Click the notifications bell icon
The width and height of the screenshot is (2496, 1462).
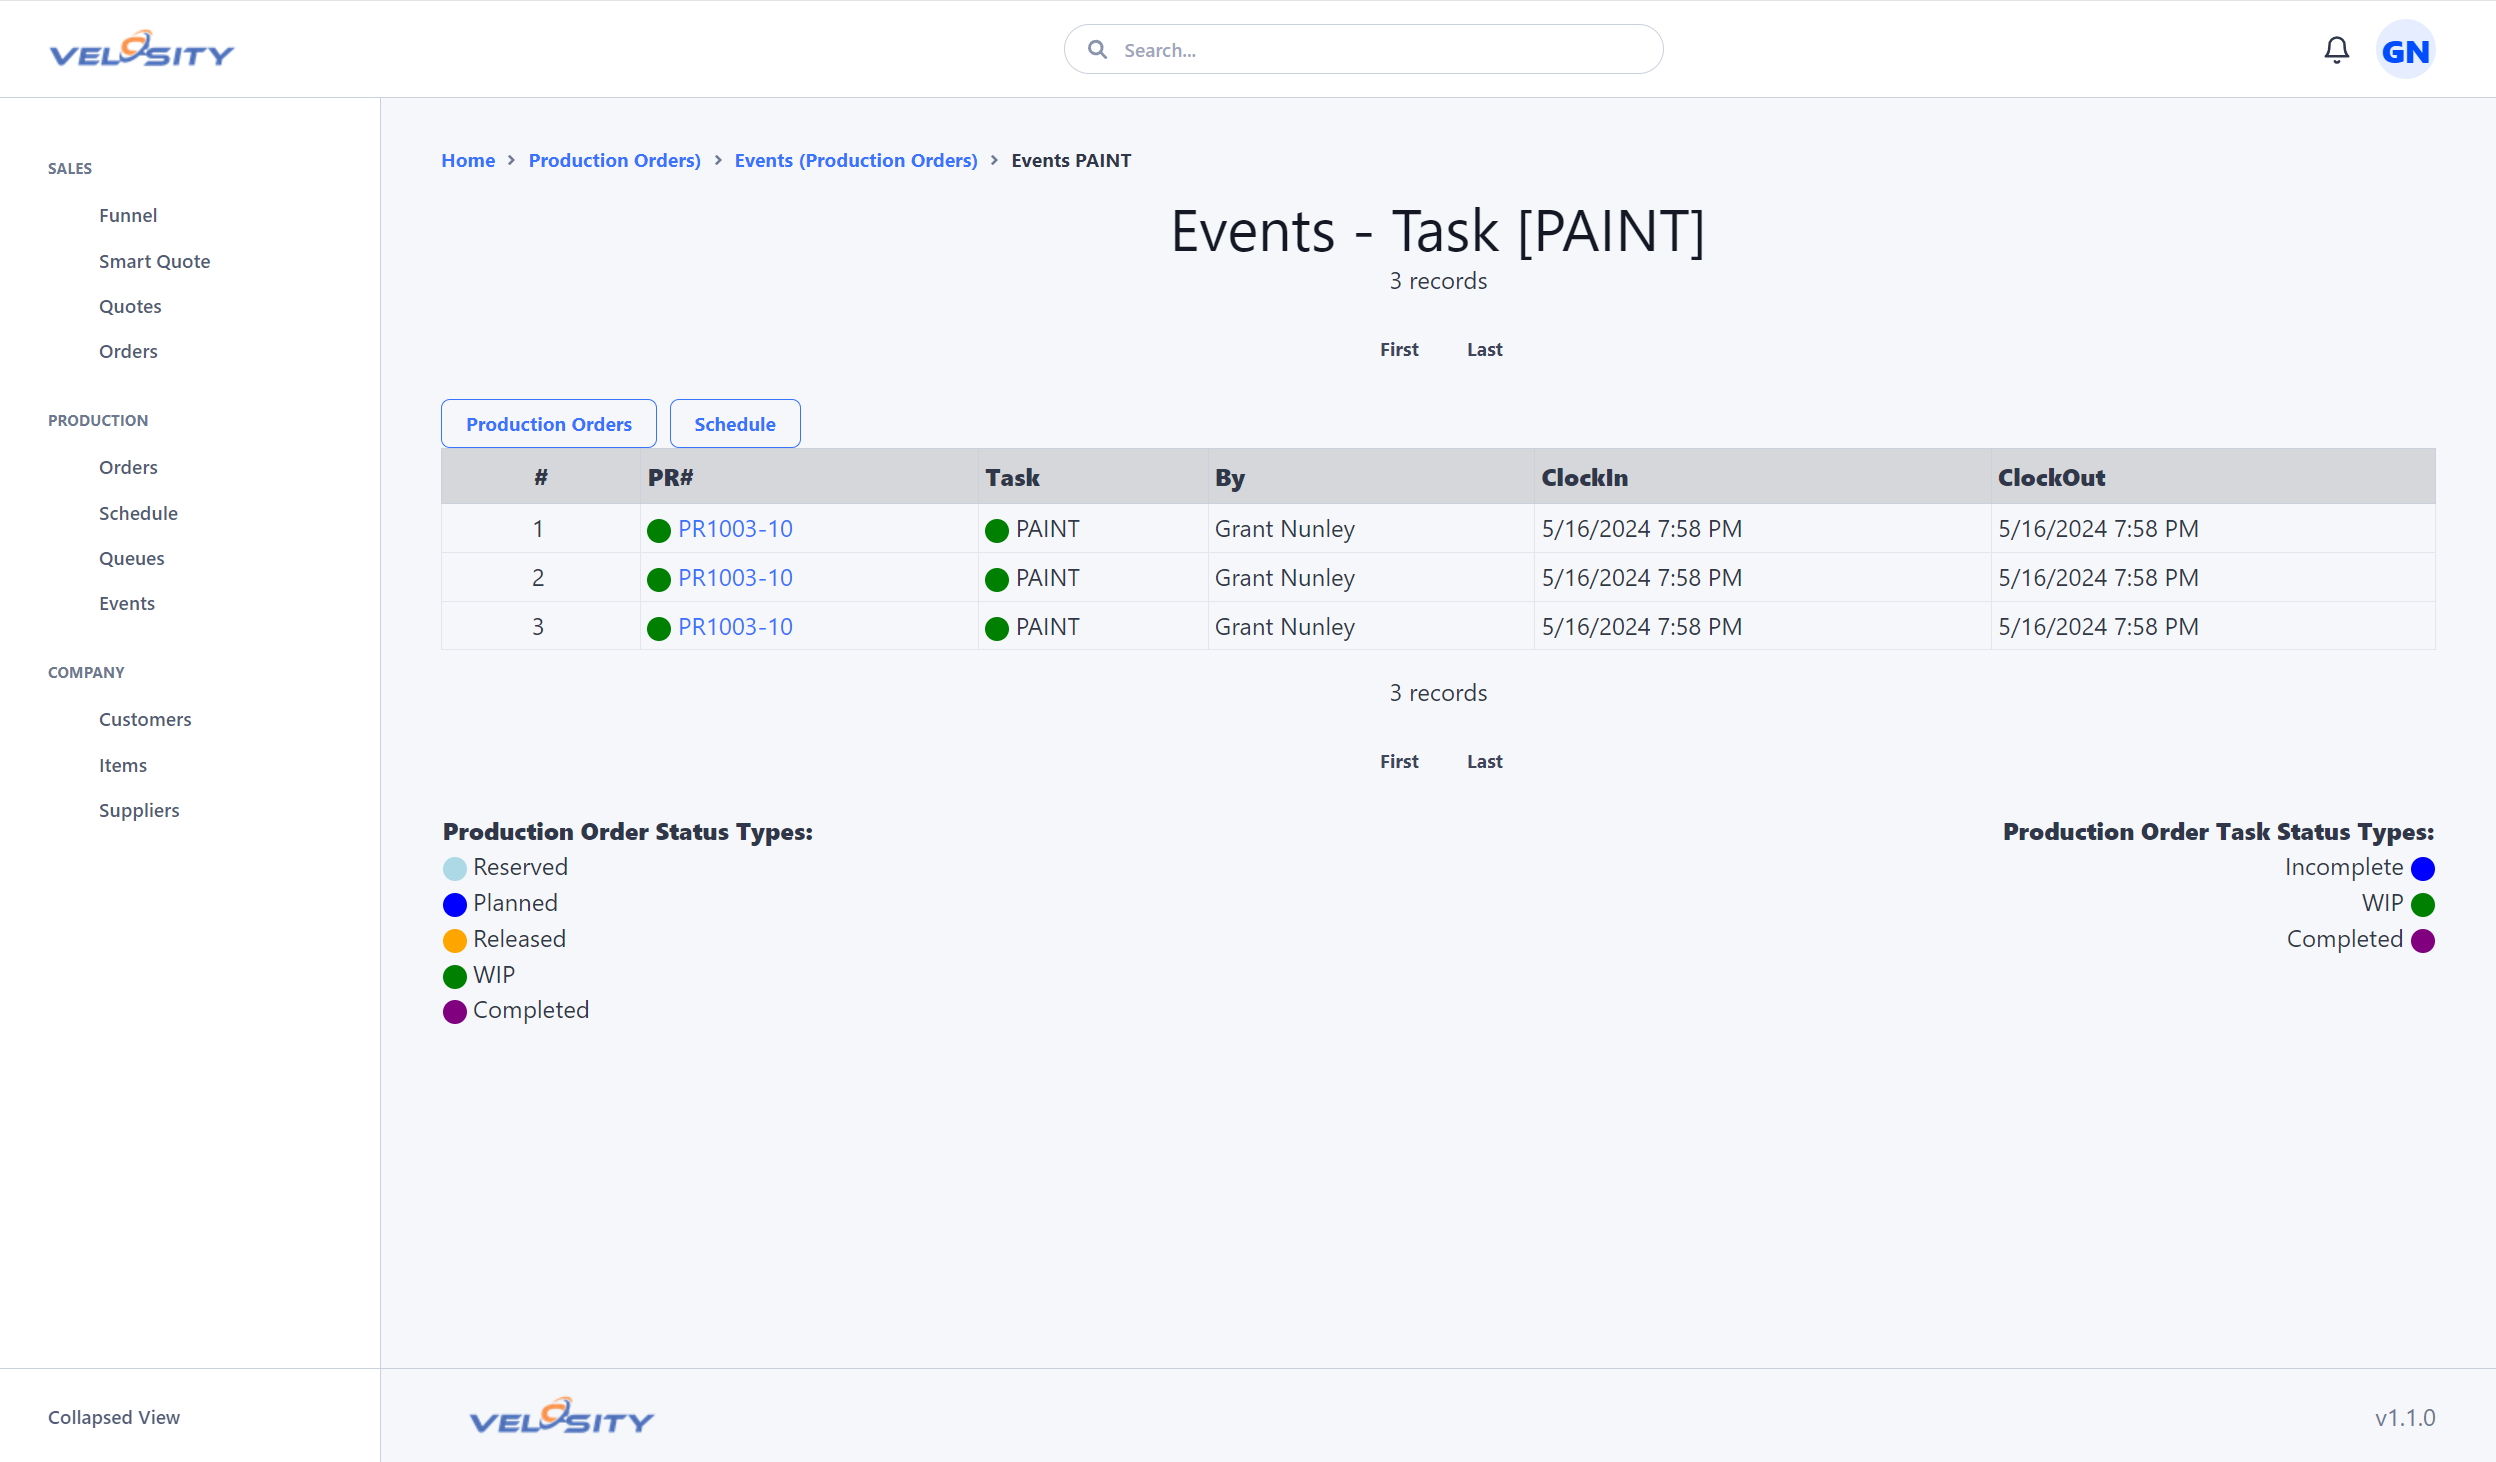[x=2336, y=50]
